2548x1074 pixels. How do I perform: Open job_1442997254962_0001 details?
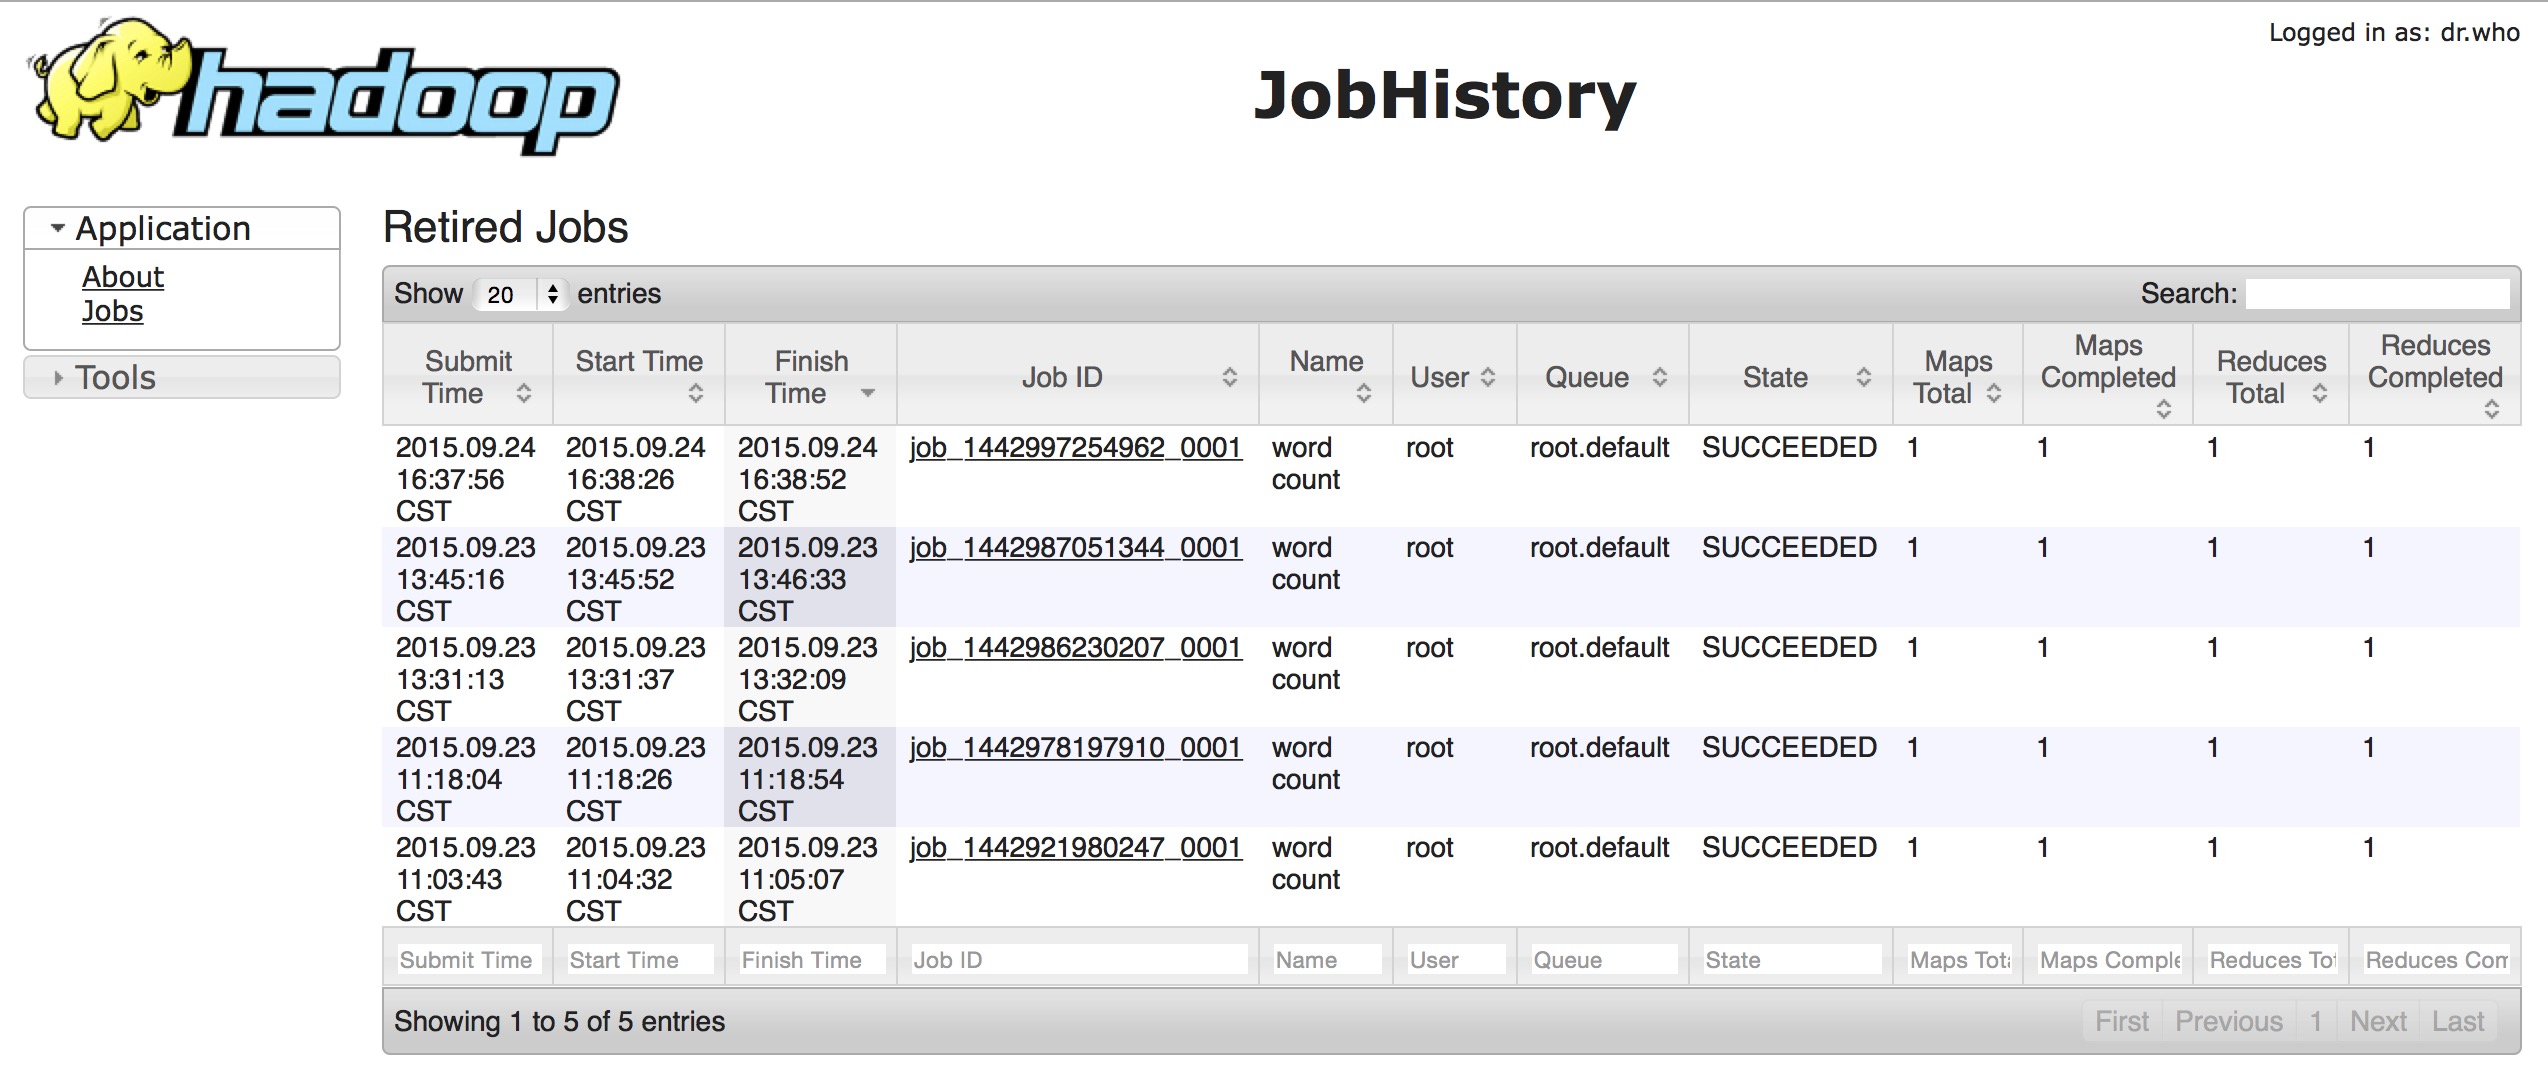tap(1076, 447)
